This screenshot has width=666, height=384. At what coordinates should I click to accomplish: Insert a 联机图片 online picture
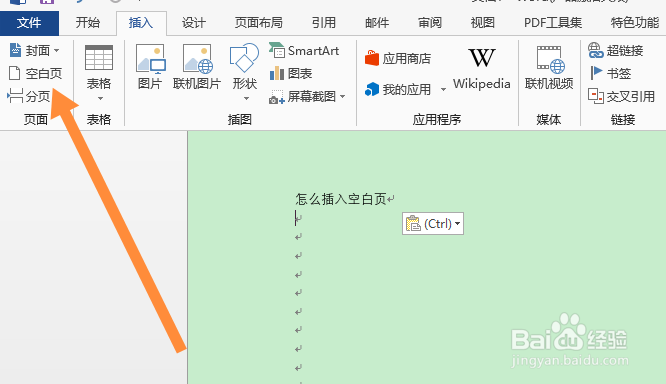pos(197,67)
